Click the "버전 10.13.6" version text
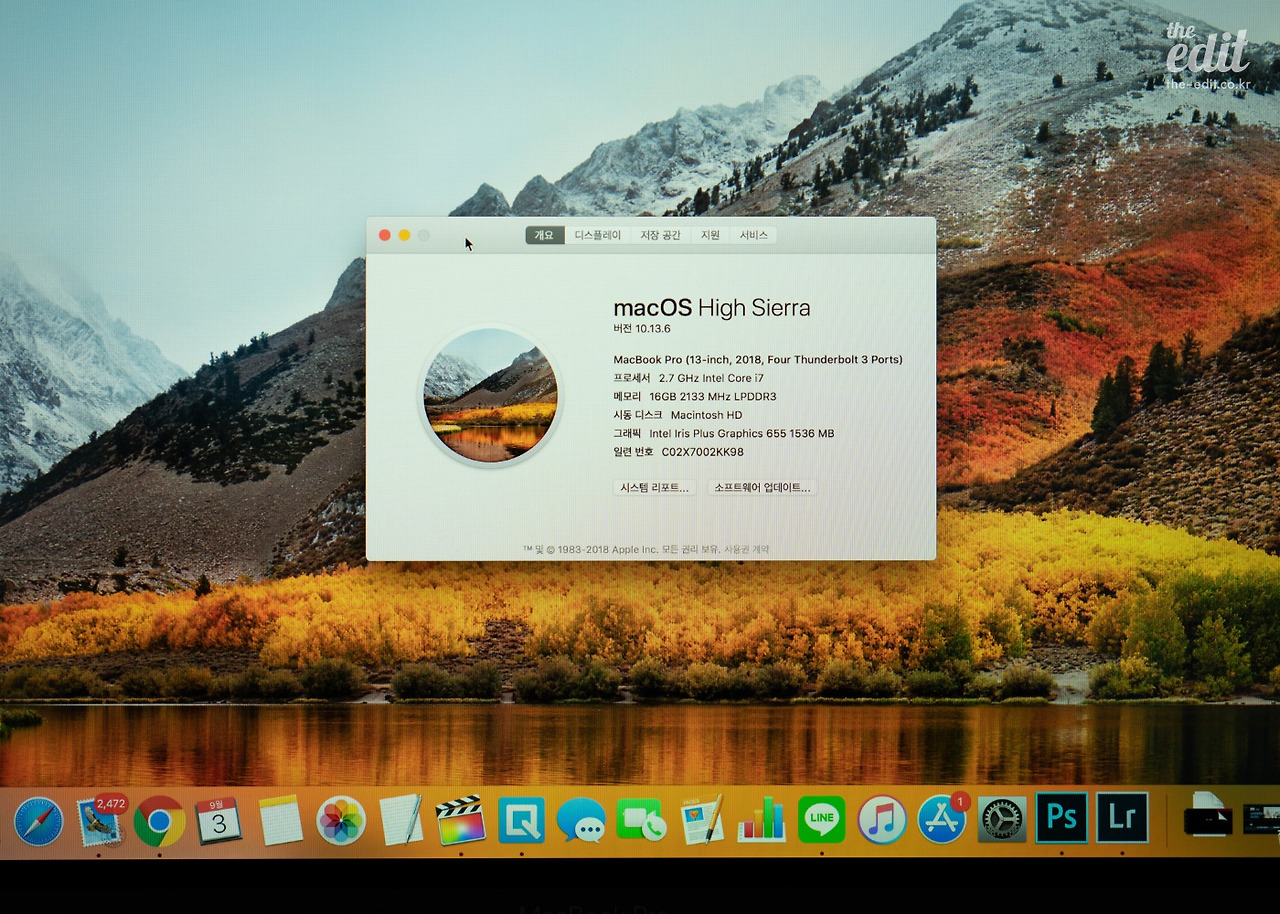The width and height of the screenshot is (1280, 914). [x=641, y=329]
